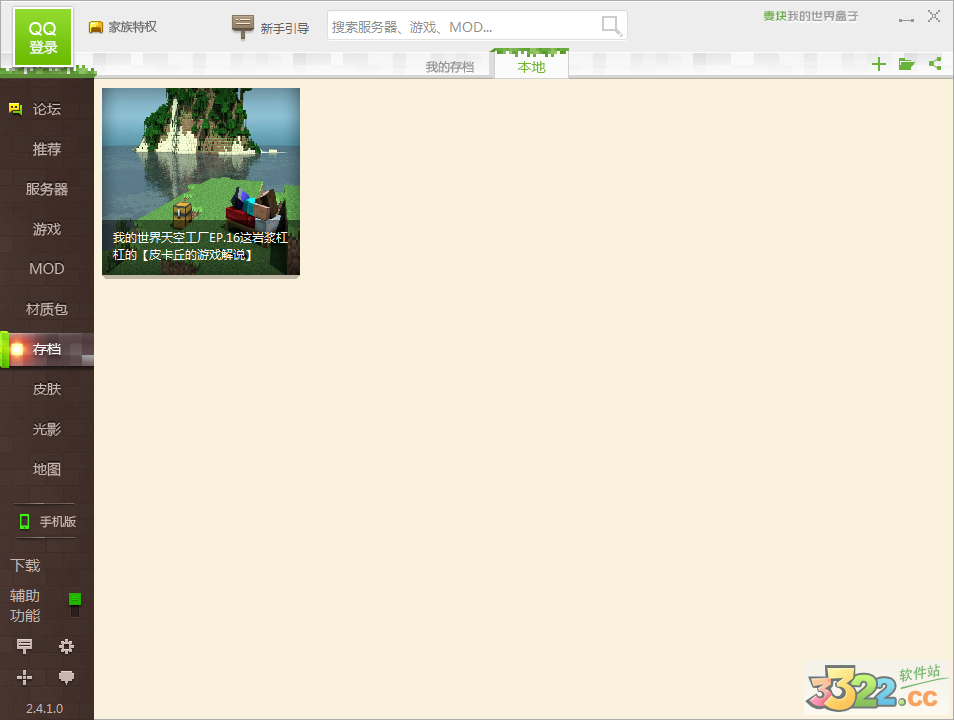954x720 pixels.
Task: Click the speech bubble feedback icon
Action: point(66,677)
